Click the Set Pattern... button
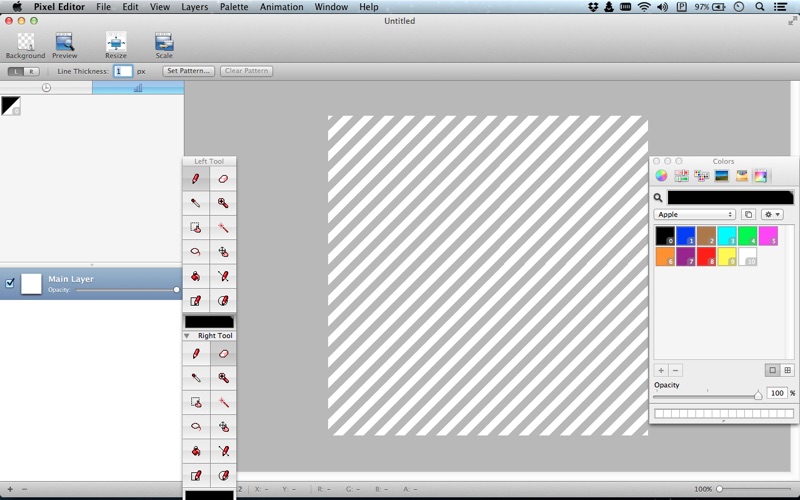Viewport: 800px width, 500px height. coord(189,71)
